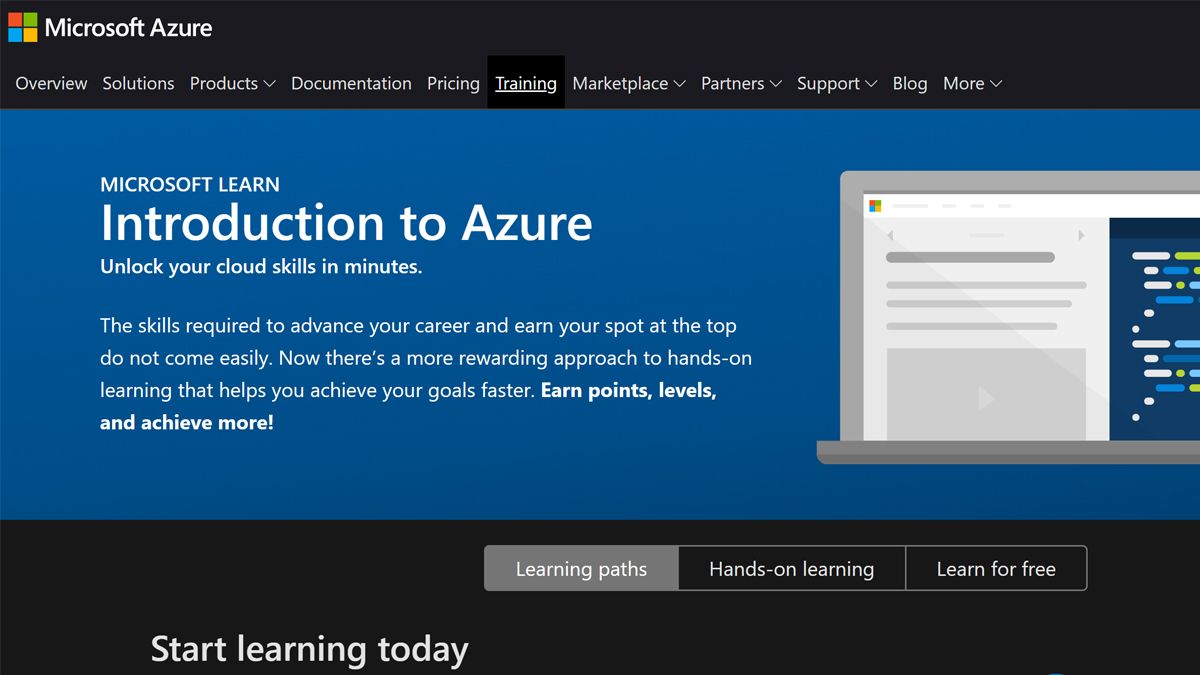
Task: Click the Start learning today heading
Action: (309, 649)
